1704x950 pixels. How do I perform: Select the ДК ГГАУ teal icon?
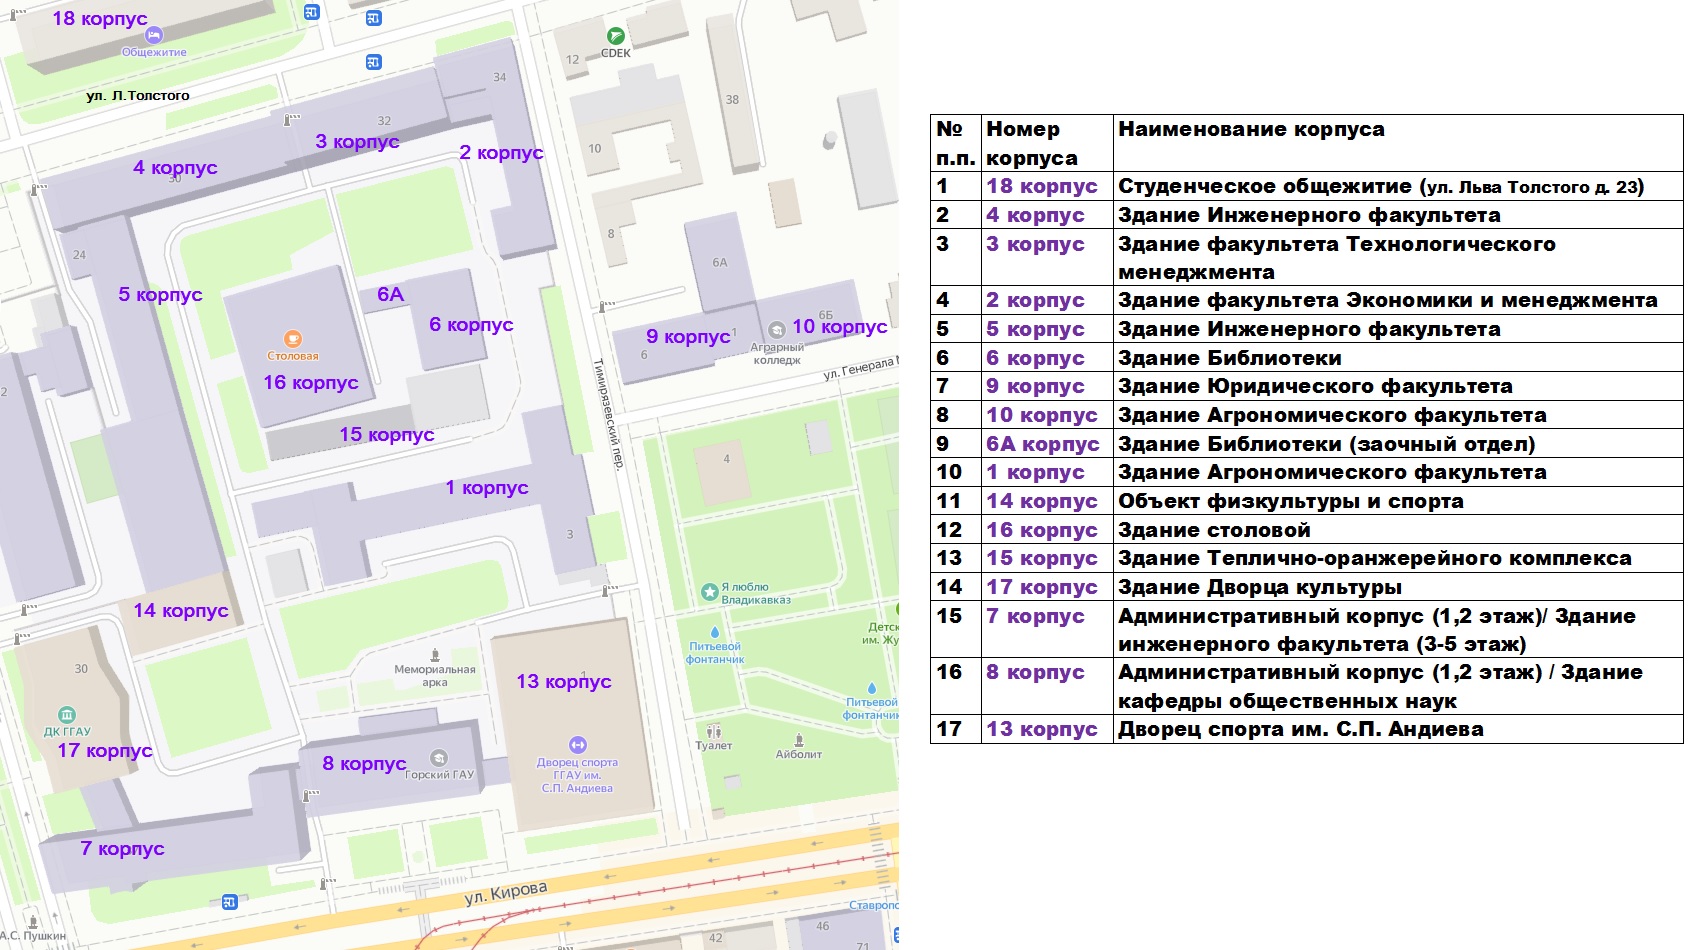pos(67,715)
